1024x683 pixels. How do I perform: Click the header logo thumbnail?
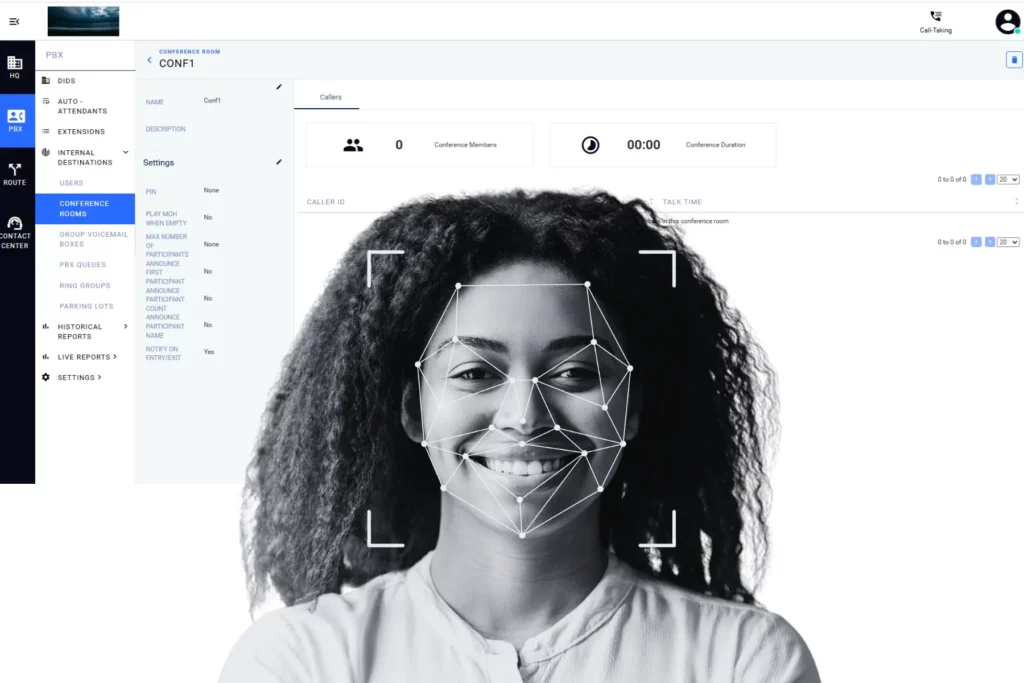pos(83,20)
